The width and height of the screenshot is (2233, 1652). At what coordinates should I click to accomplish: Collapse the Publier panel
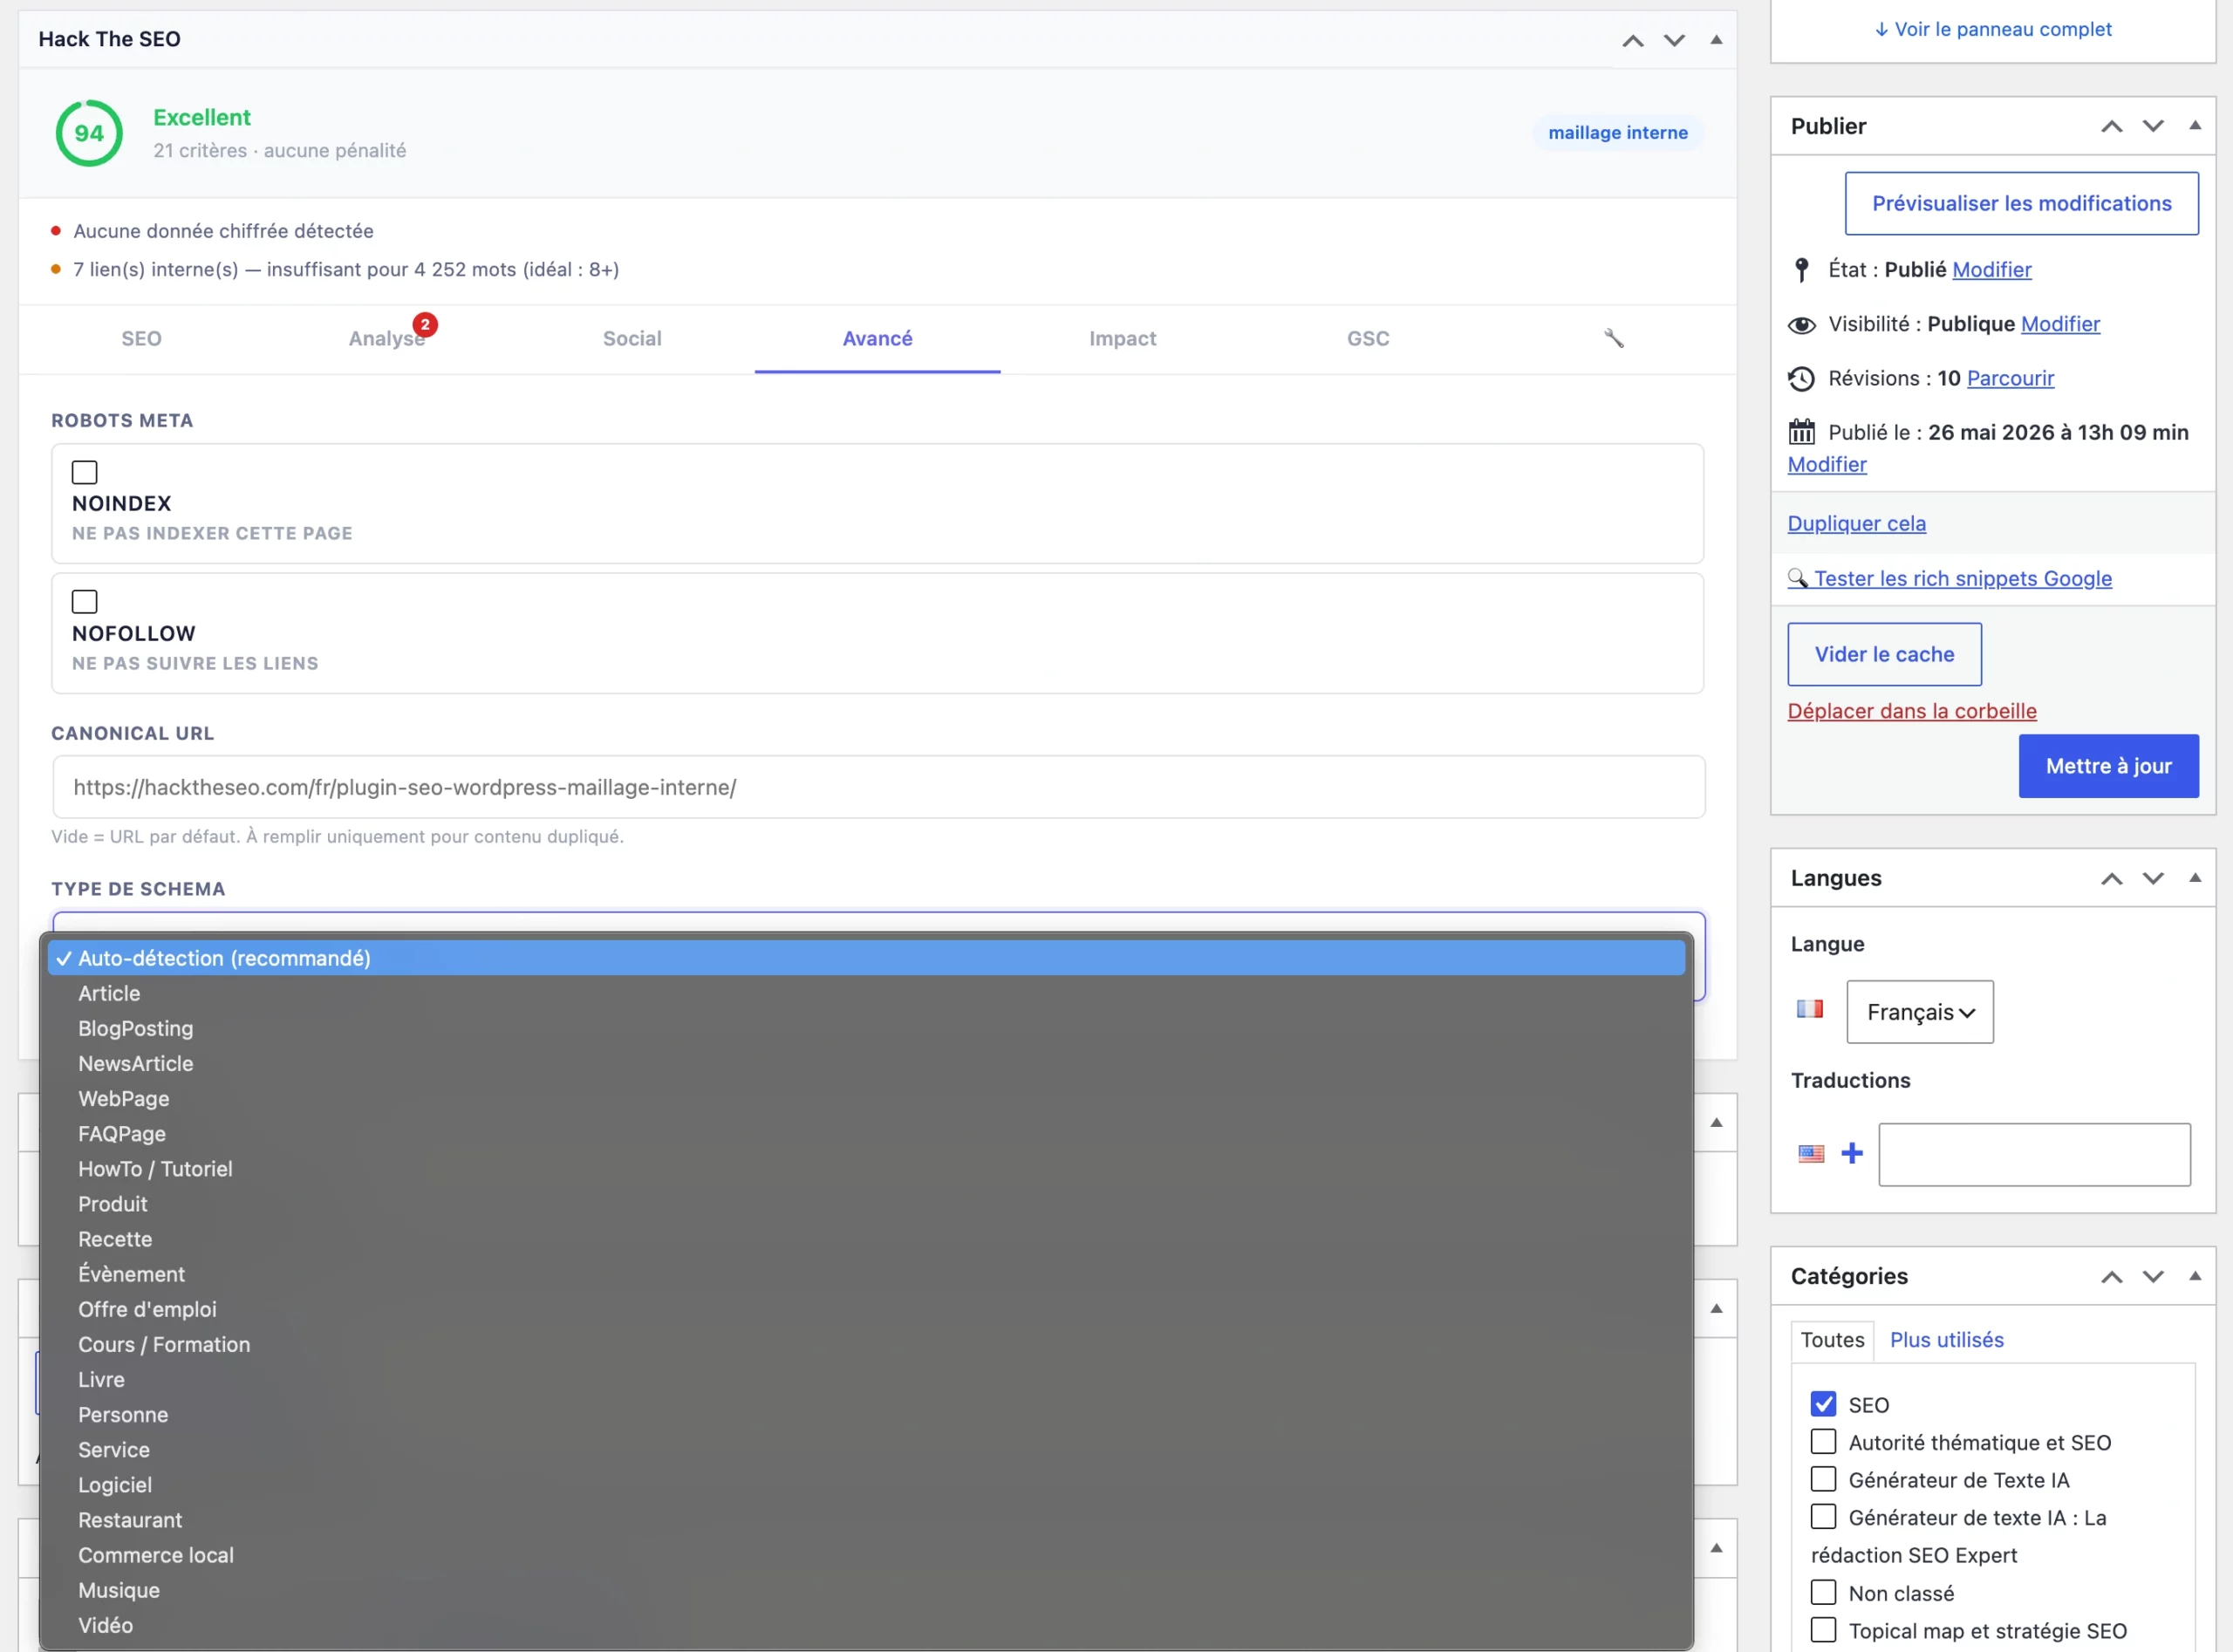[x=2195, y=126]
